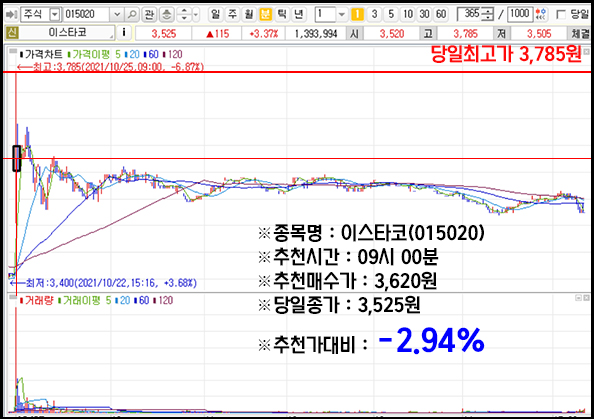Click the 체결 button
This screenshot has width=594, height=419.
580,34
